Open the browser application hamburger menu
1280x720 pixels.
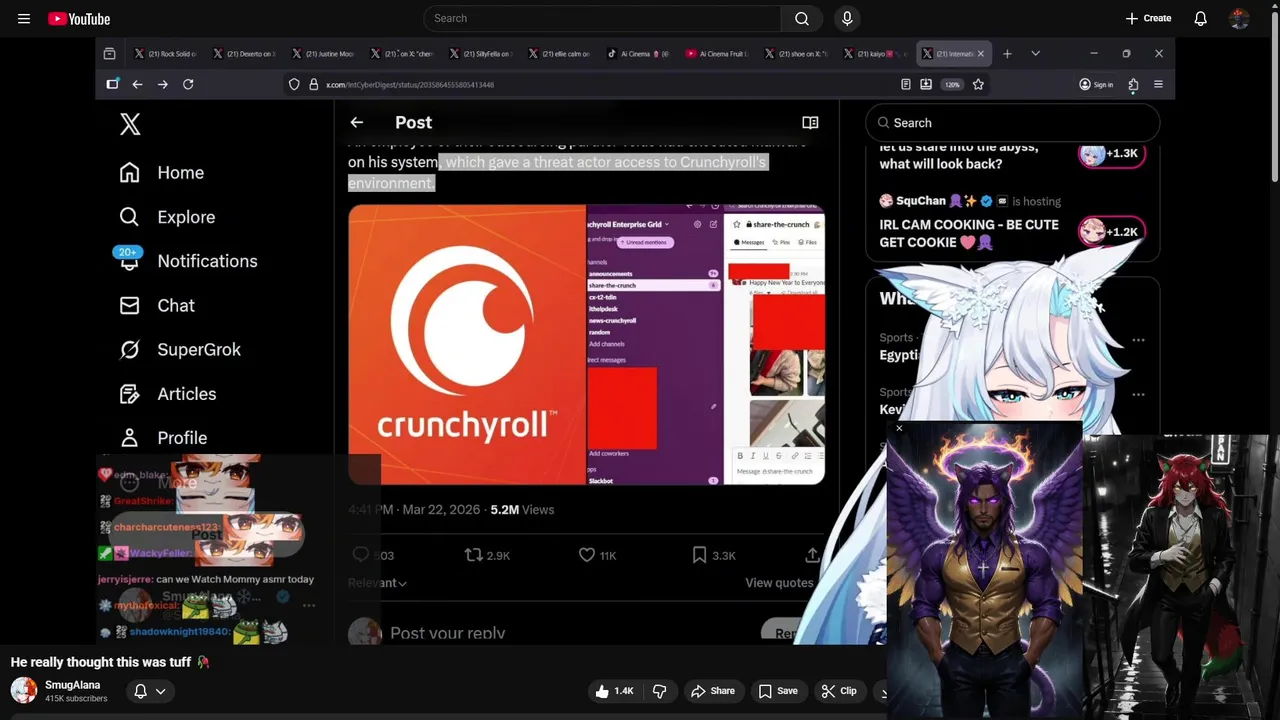tap(1158, 85)
